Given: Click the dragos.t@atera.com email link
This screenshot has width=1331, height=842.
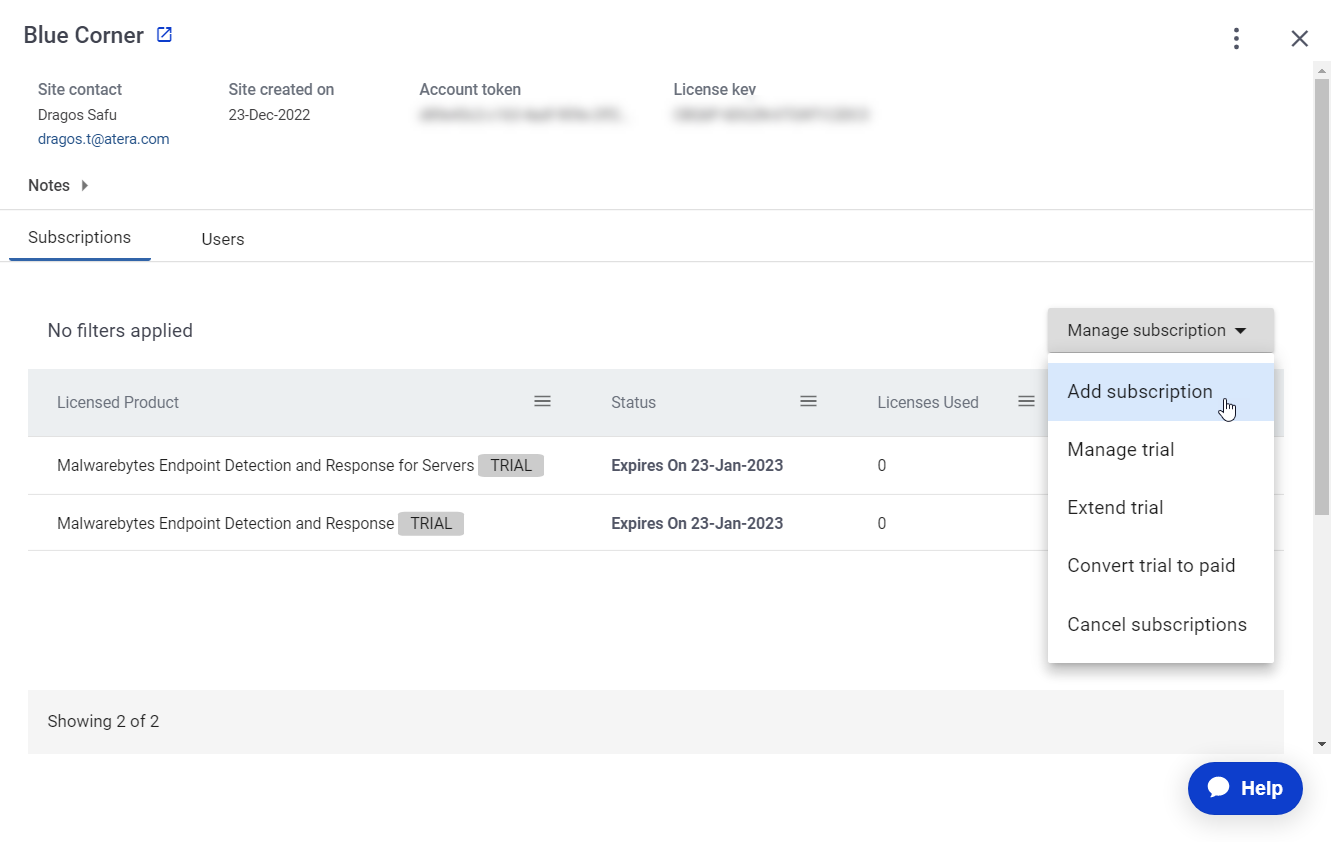Looking at the screenshot, I should pos(104,139).
